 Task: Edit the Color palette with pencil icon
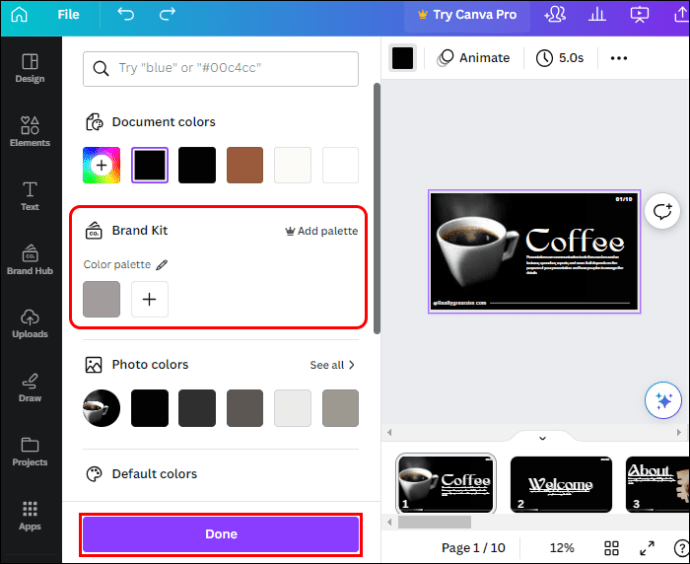(x=162, y=264)
